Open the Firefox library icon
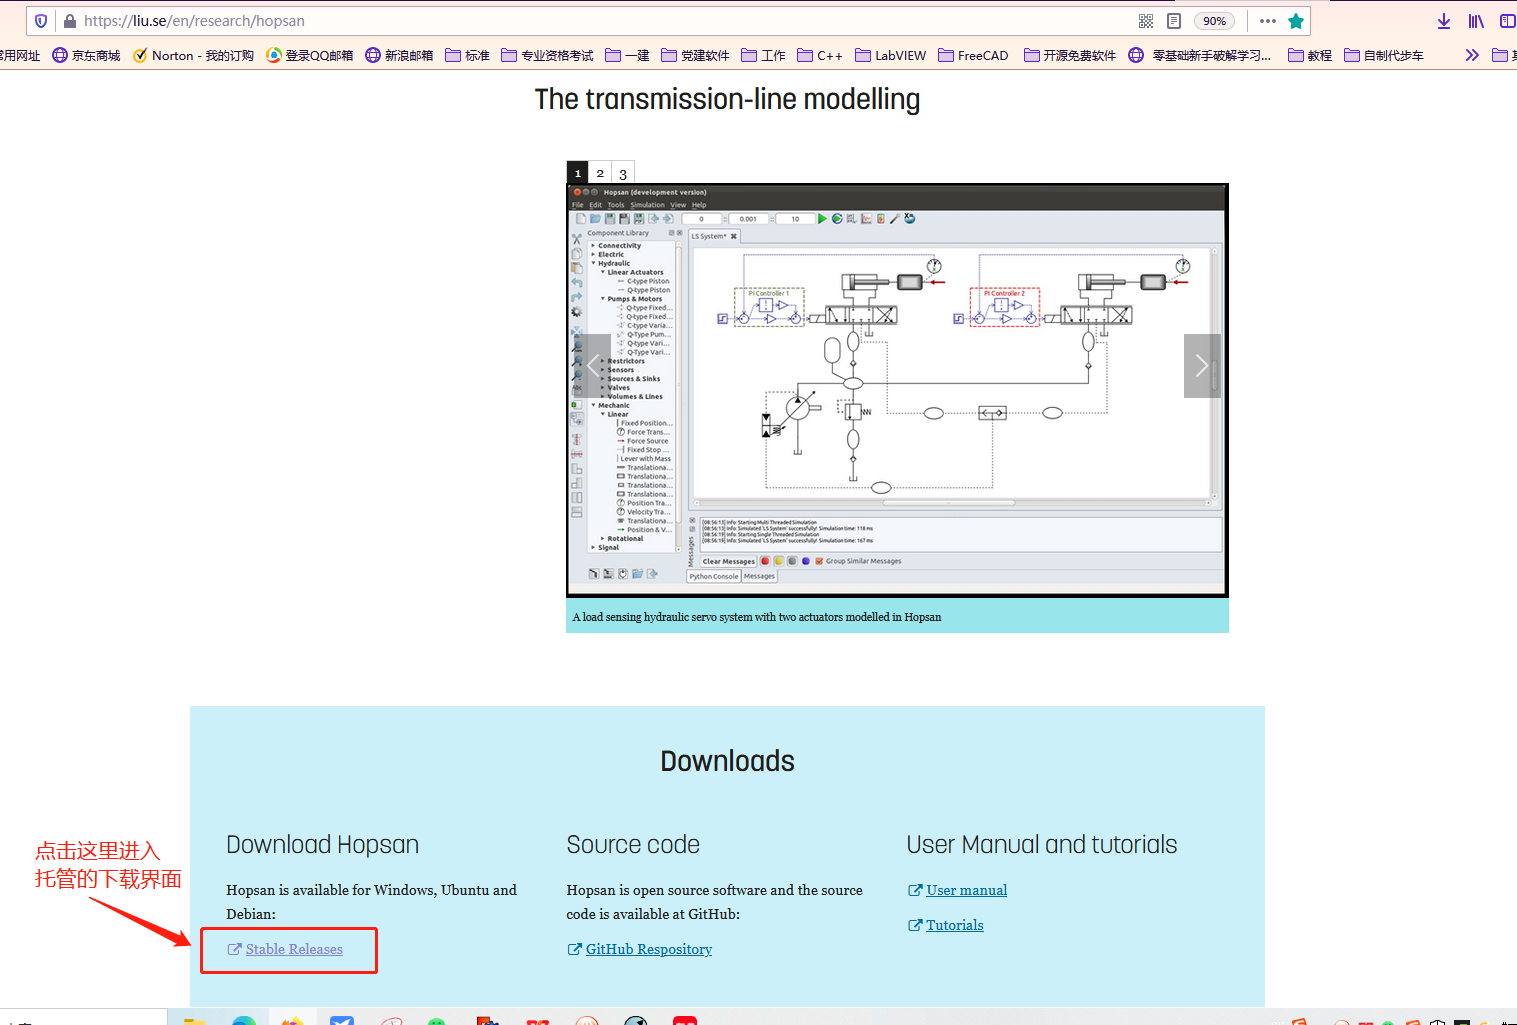 click(x=1476, y=21)
